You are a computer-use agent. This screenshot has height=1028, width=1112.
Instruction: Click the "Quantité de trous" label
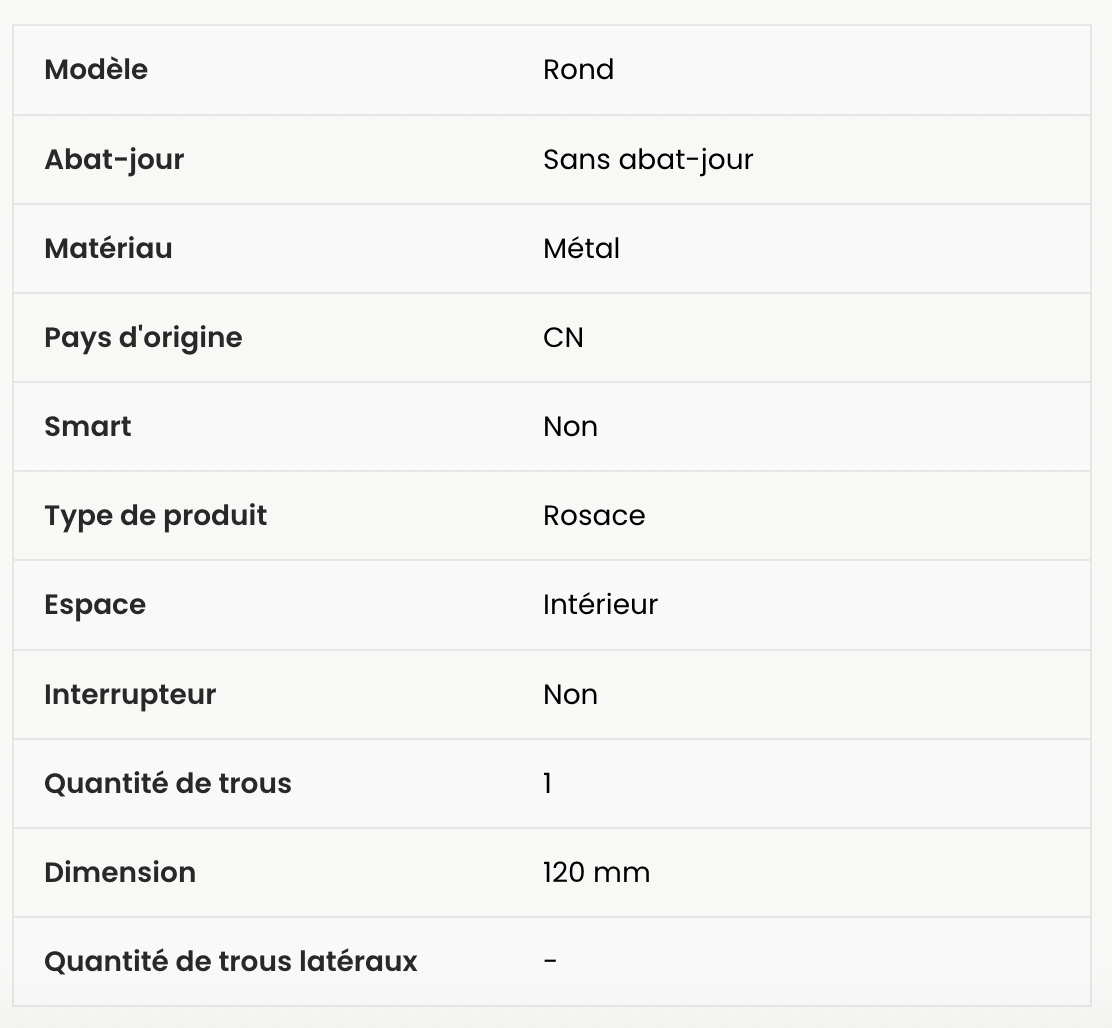pos(168,783)
